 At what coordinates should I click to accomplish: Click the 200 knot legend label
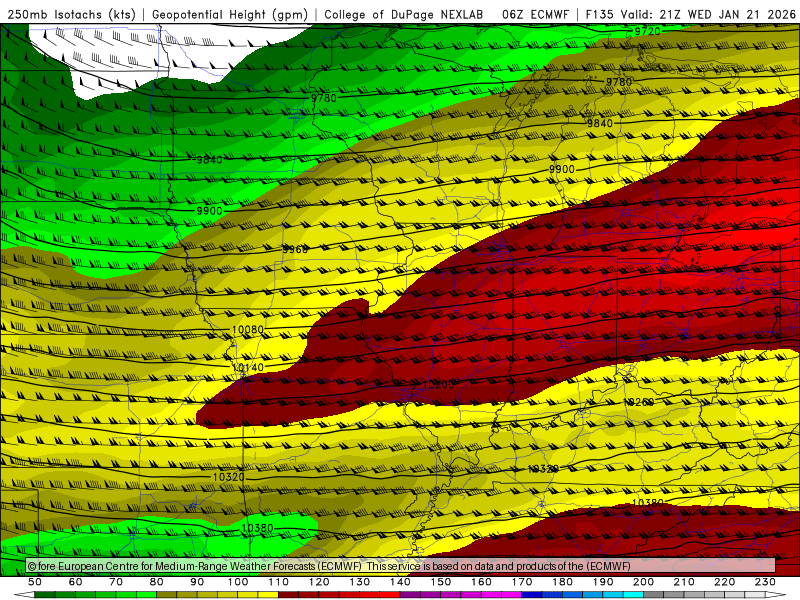click(x=644, y=582)
